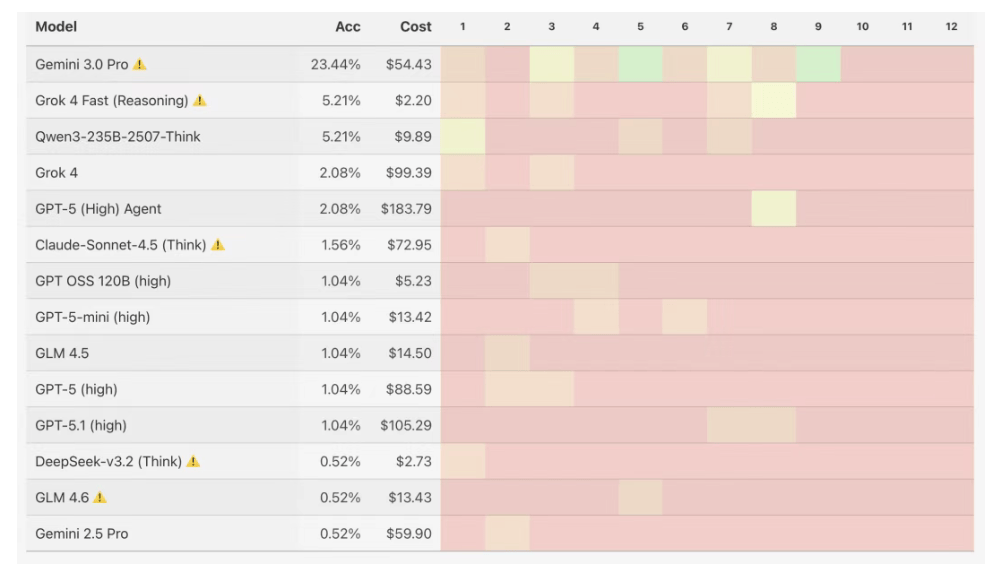Click column 12 header
Image resolution: width=1002 pixels, height=576 pixels.
pos(951,27)
